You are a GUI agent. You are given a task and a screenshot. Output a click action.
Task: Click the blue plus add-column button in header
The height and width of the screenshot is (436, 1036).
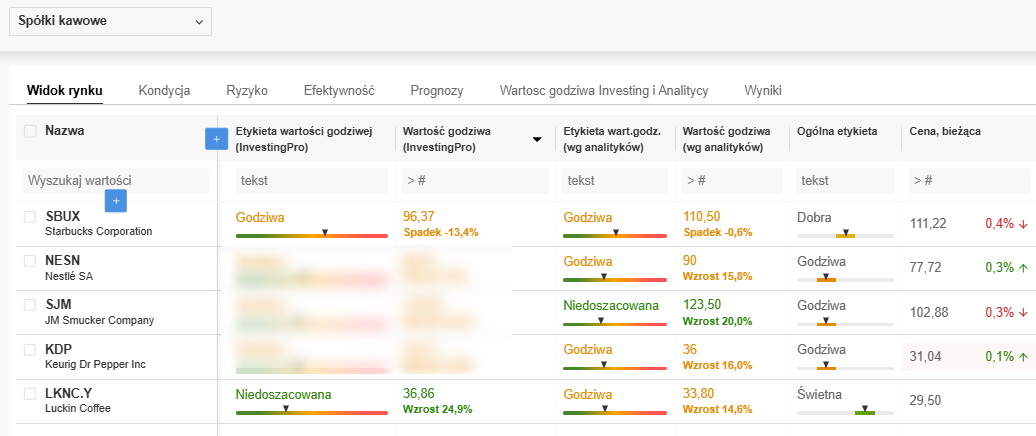click(x=217, y=139)
